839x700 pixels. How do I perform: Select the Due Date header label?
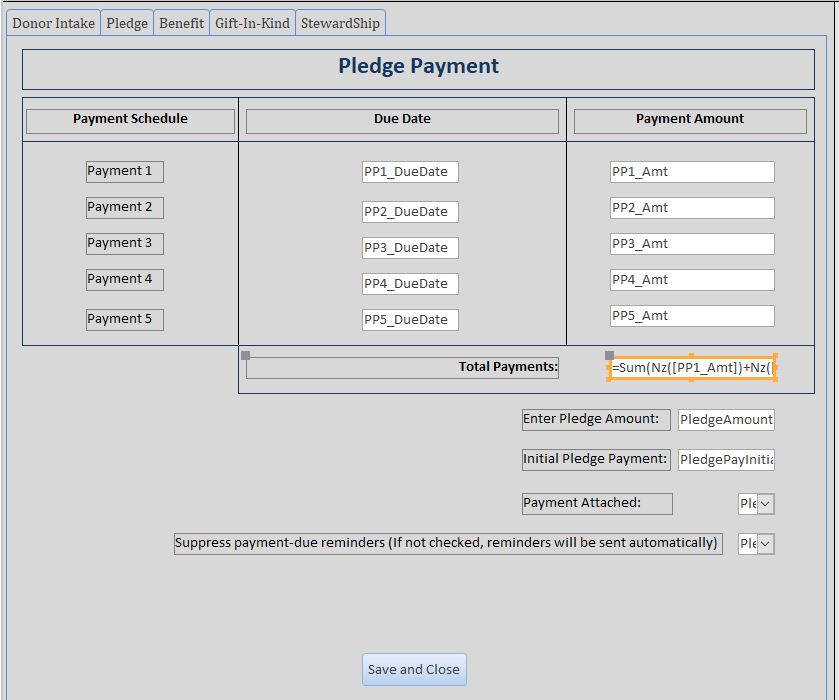coord(402,121)
